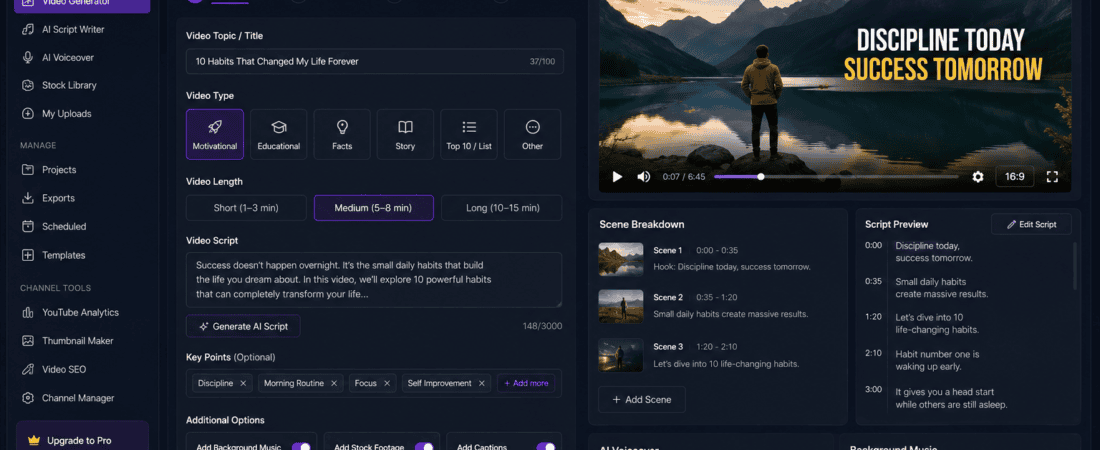Open video player settings gear
1100x450 pixels.
(x=978, y=177)
